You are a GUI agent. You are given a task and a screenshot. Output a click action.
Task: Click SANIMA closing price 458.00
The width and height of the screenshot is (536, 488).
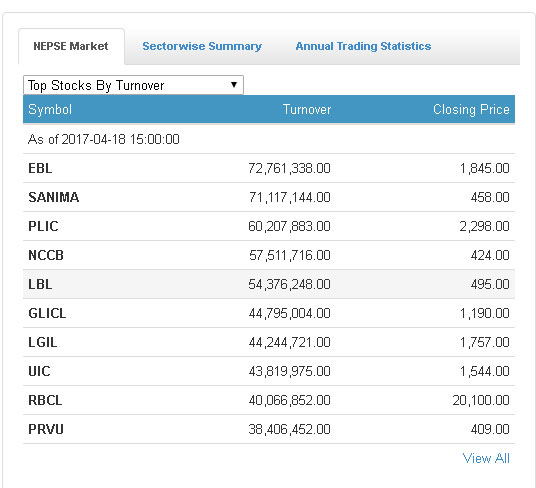pyautogui.click(x=490, y=198)
